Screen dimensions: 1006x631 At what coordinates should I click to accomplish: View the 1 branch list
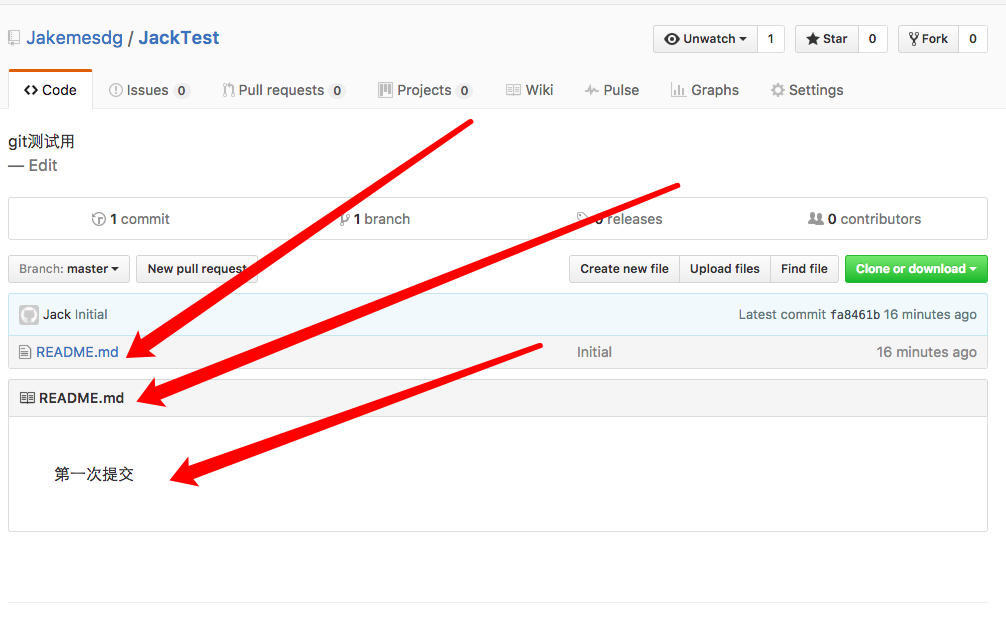pyautogui.click(x=375, y=219)
